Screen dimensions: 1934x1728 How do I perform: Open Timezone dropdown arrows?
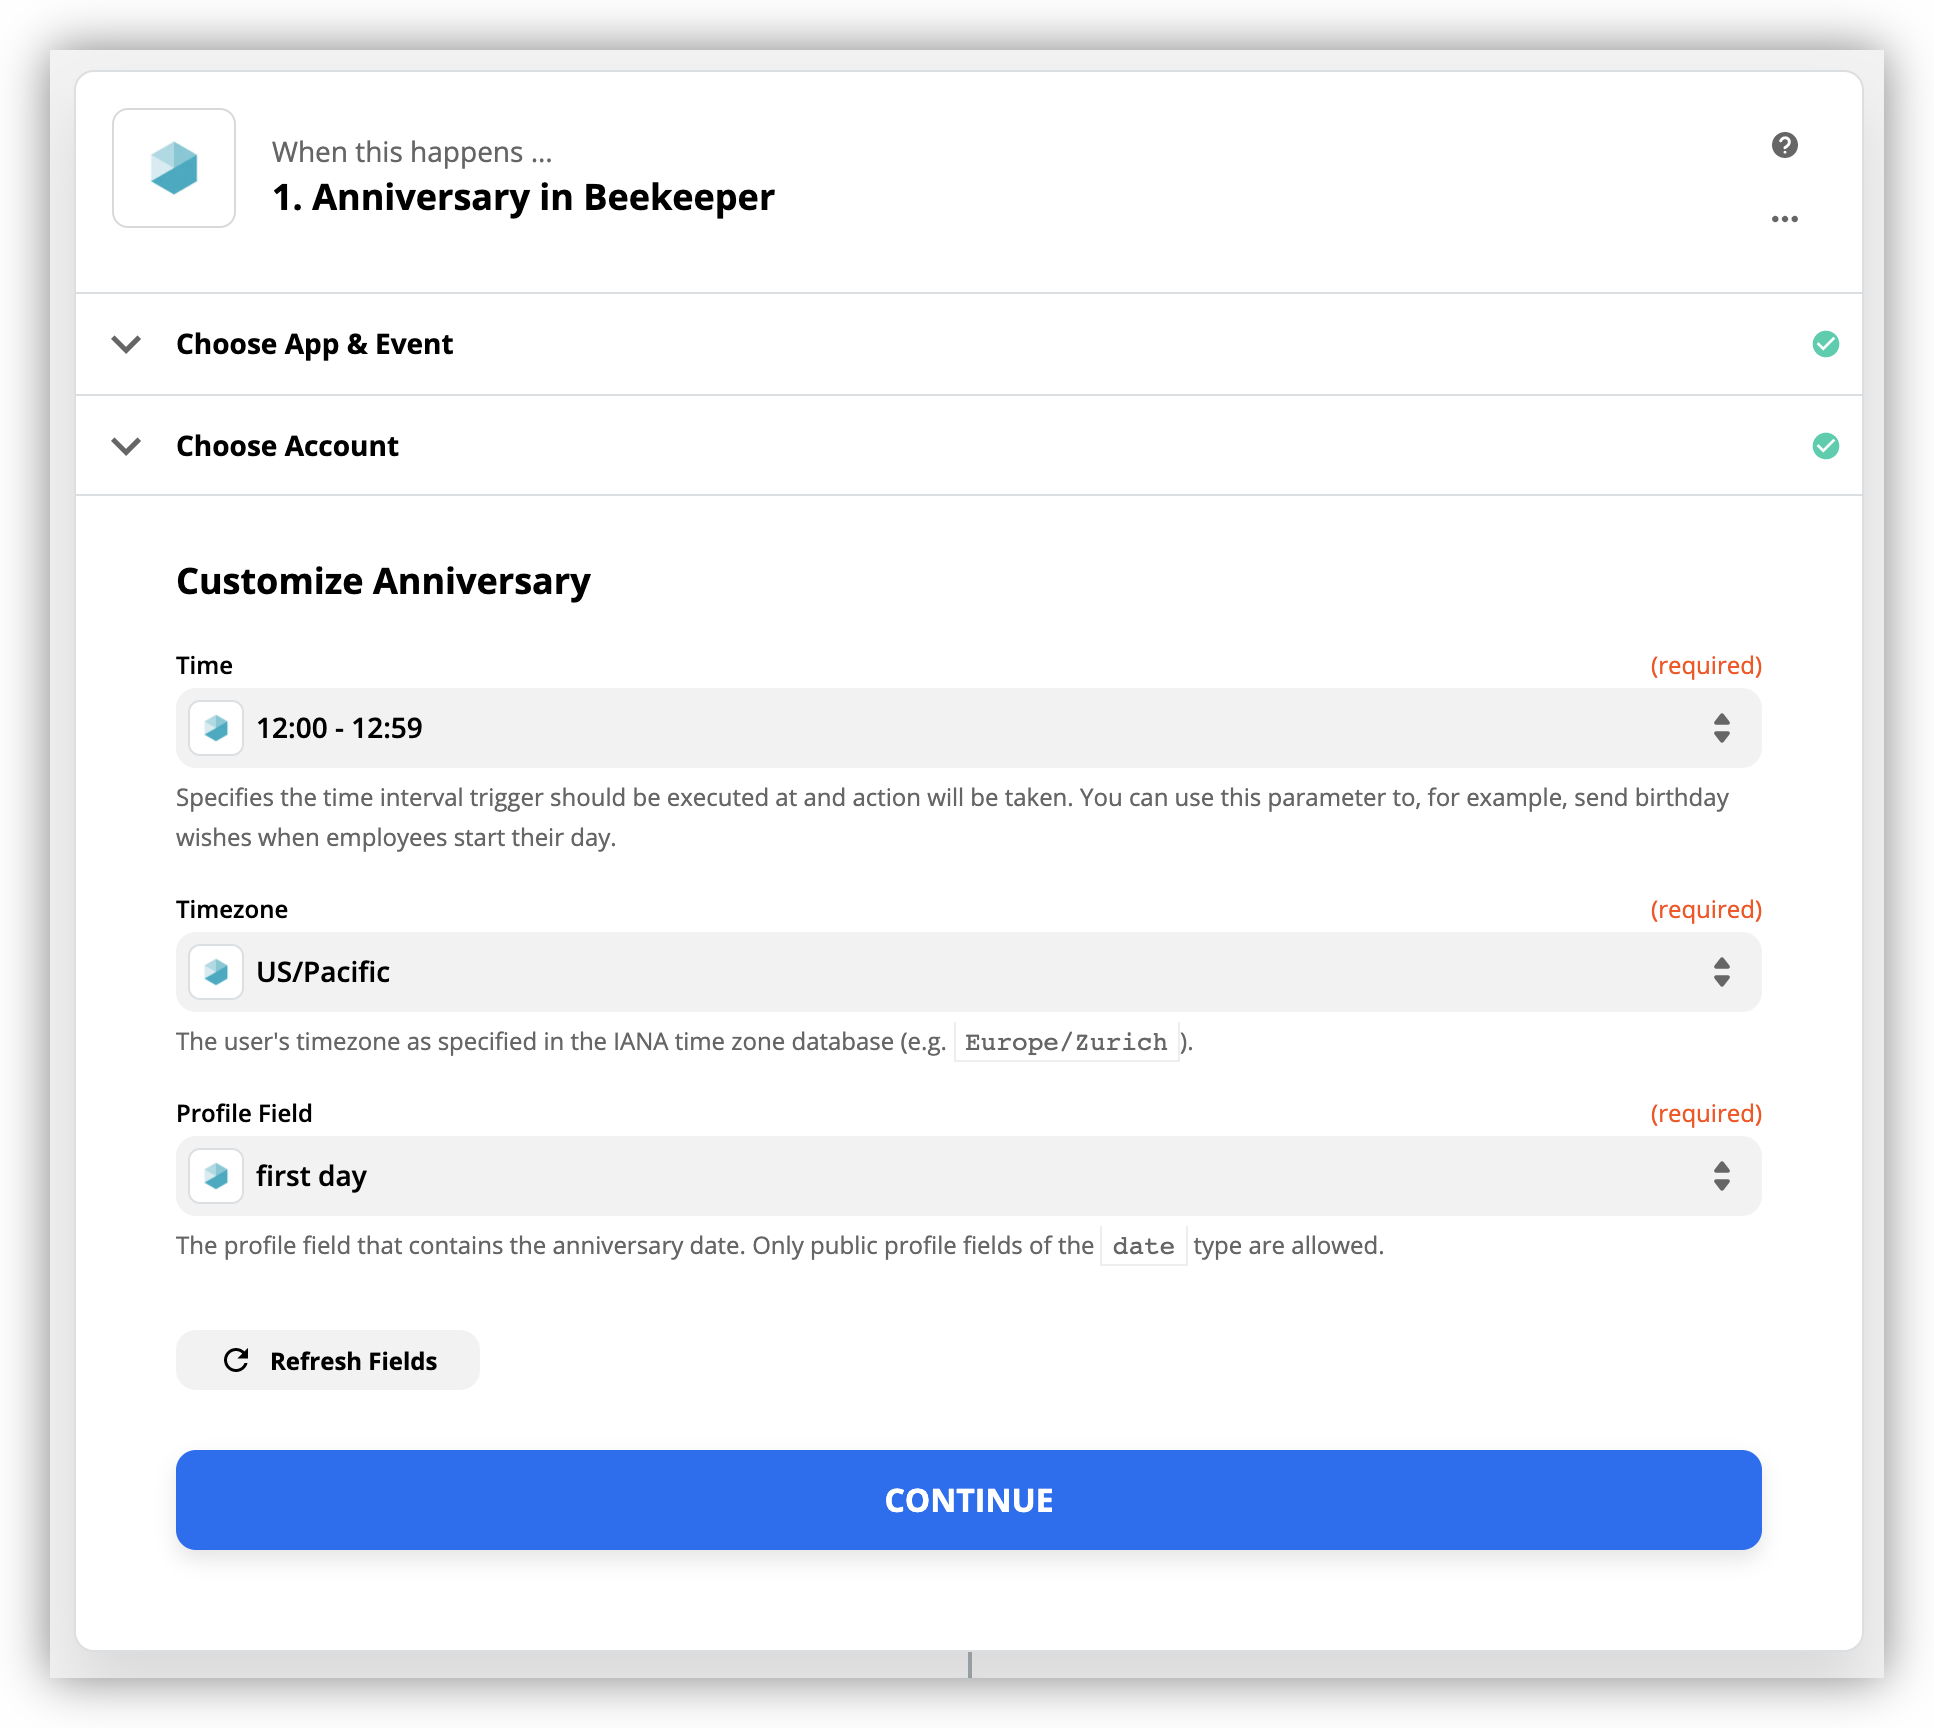(x=1721, y=972)
